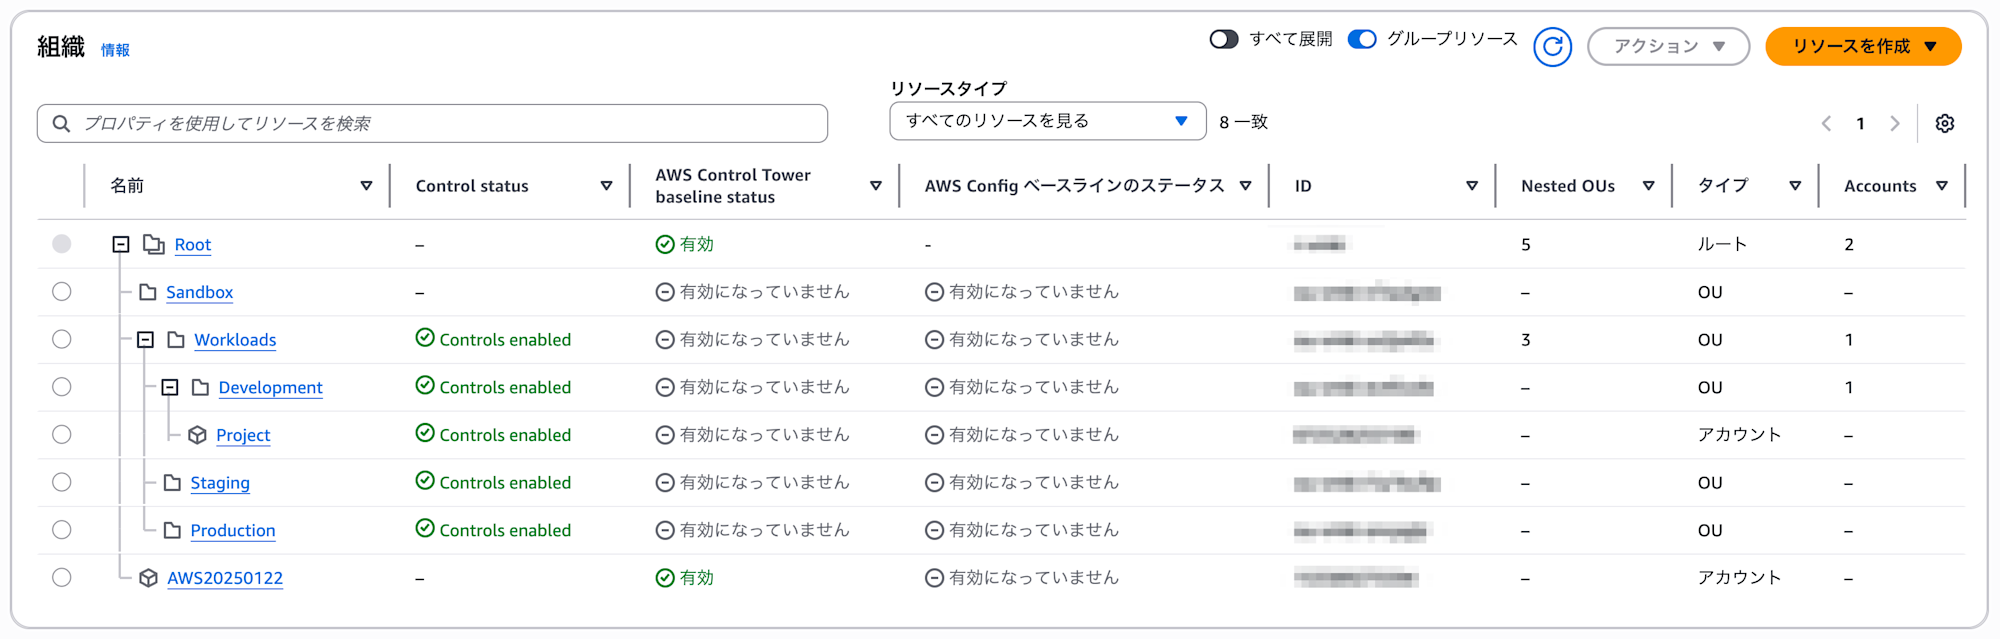Click Controls enabled check icon for Workloads
Viewport: 2000px width, 639px height.
pyautogui.click(x=425, y=338)
